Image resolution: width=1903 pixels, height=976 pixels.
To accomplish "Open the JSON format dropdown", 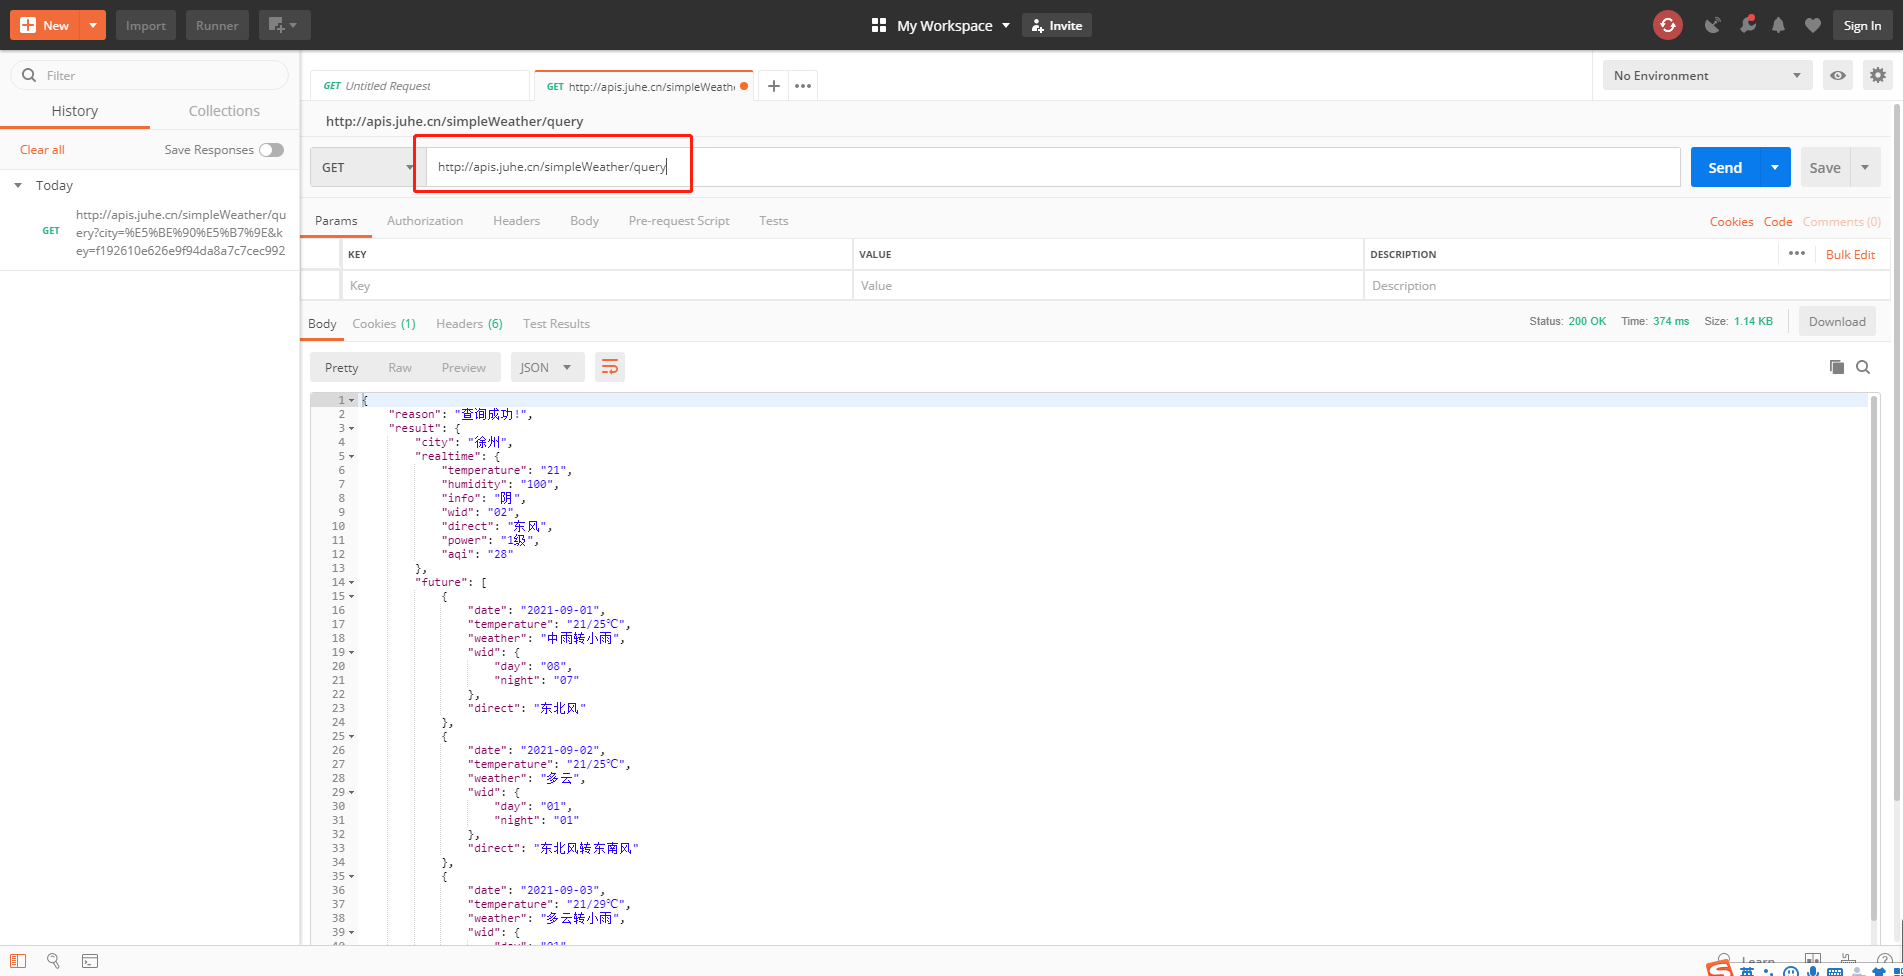I will tap(547, 368).
